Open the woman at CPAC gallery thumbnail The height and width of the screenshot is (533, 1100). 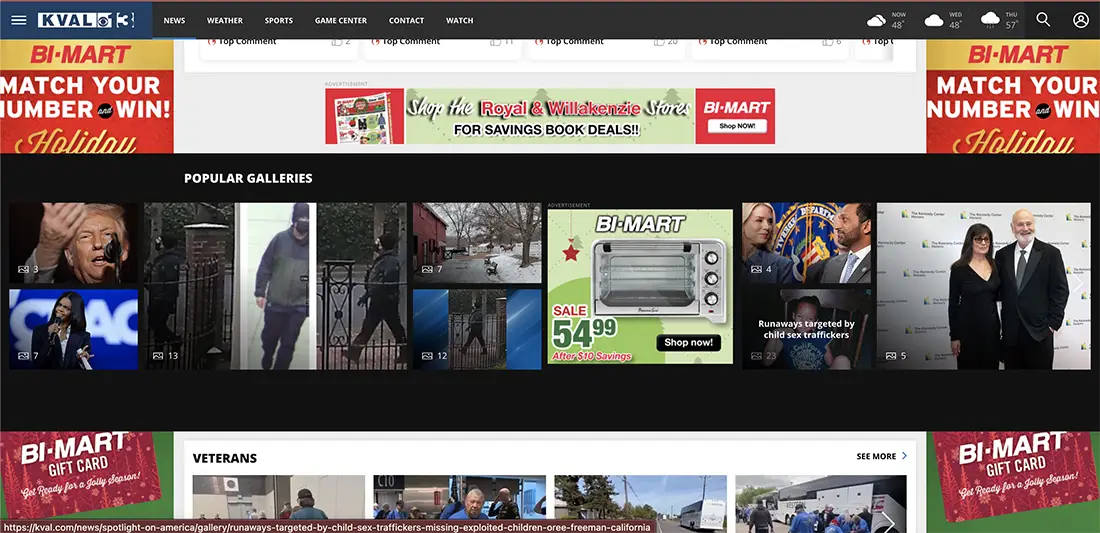point(74,330)
